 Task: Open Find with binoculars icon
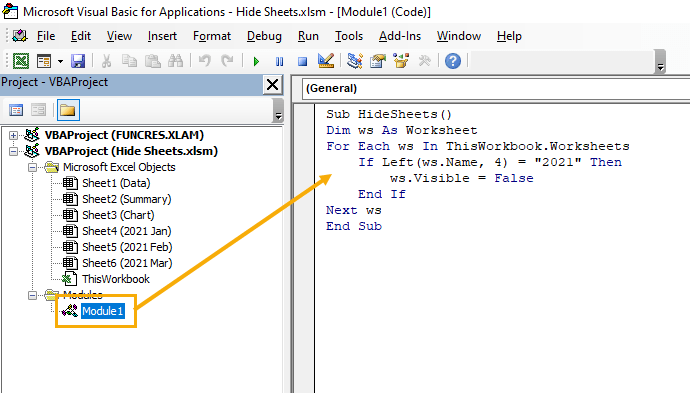(x=176, y=61)
